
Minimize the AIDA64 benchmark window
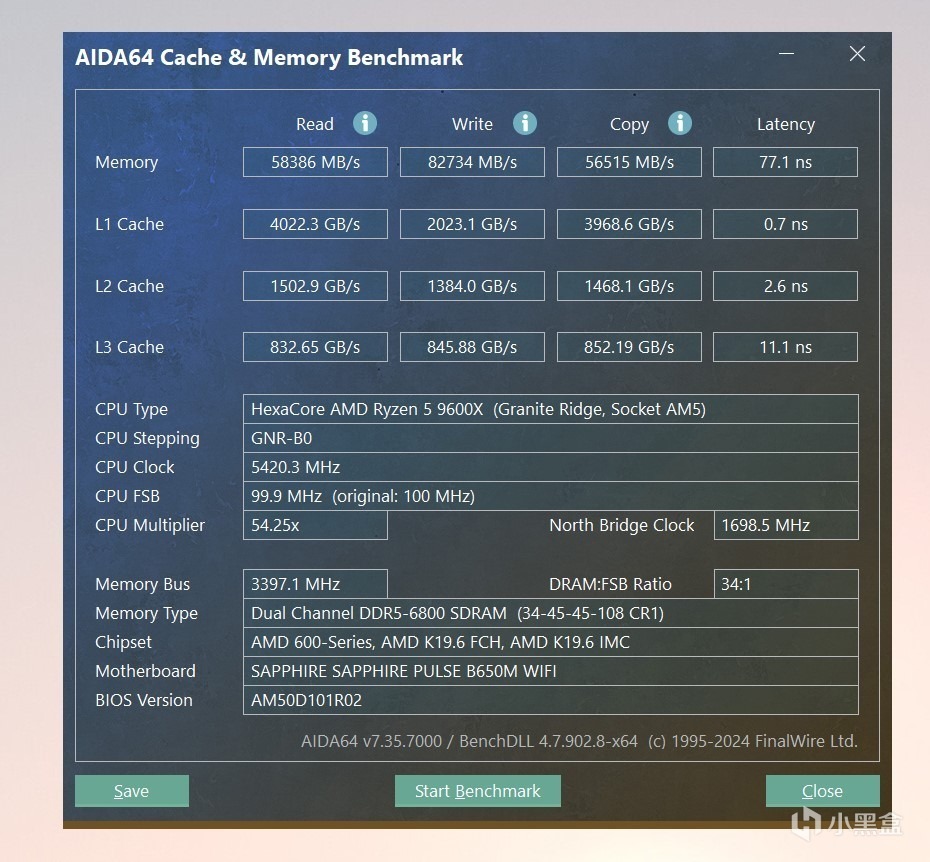coord(786,53)
